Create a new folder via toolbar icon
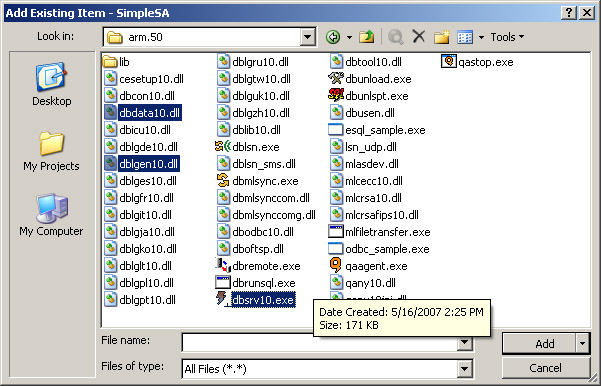This screenshot has height=386, width=601. (442, 37)
